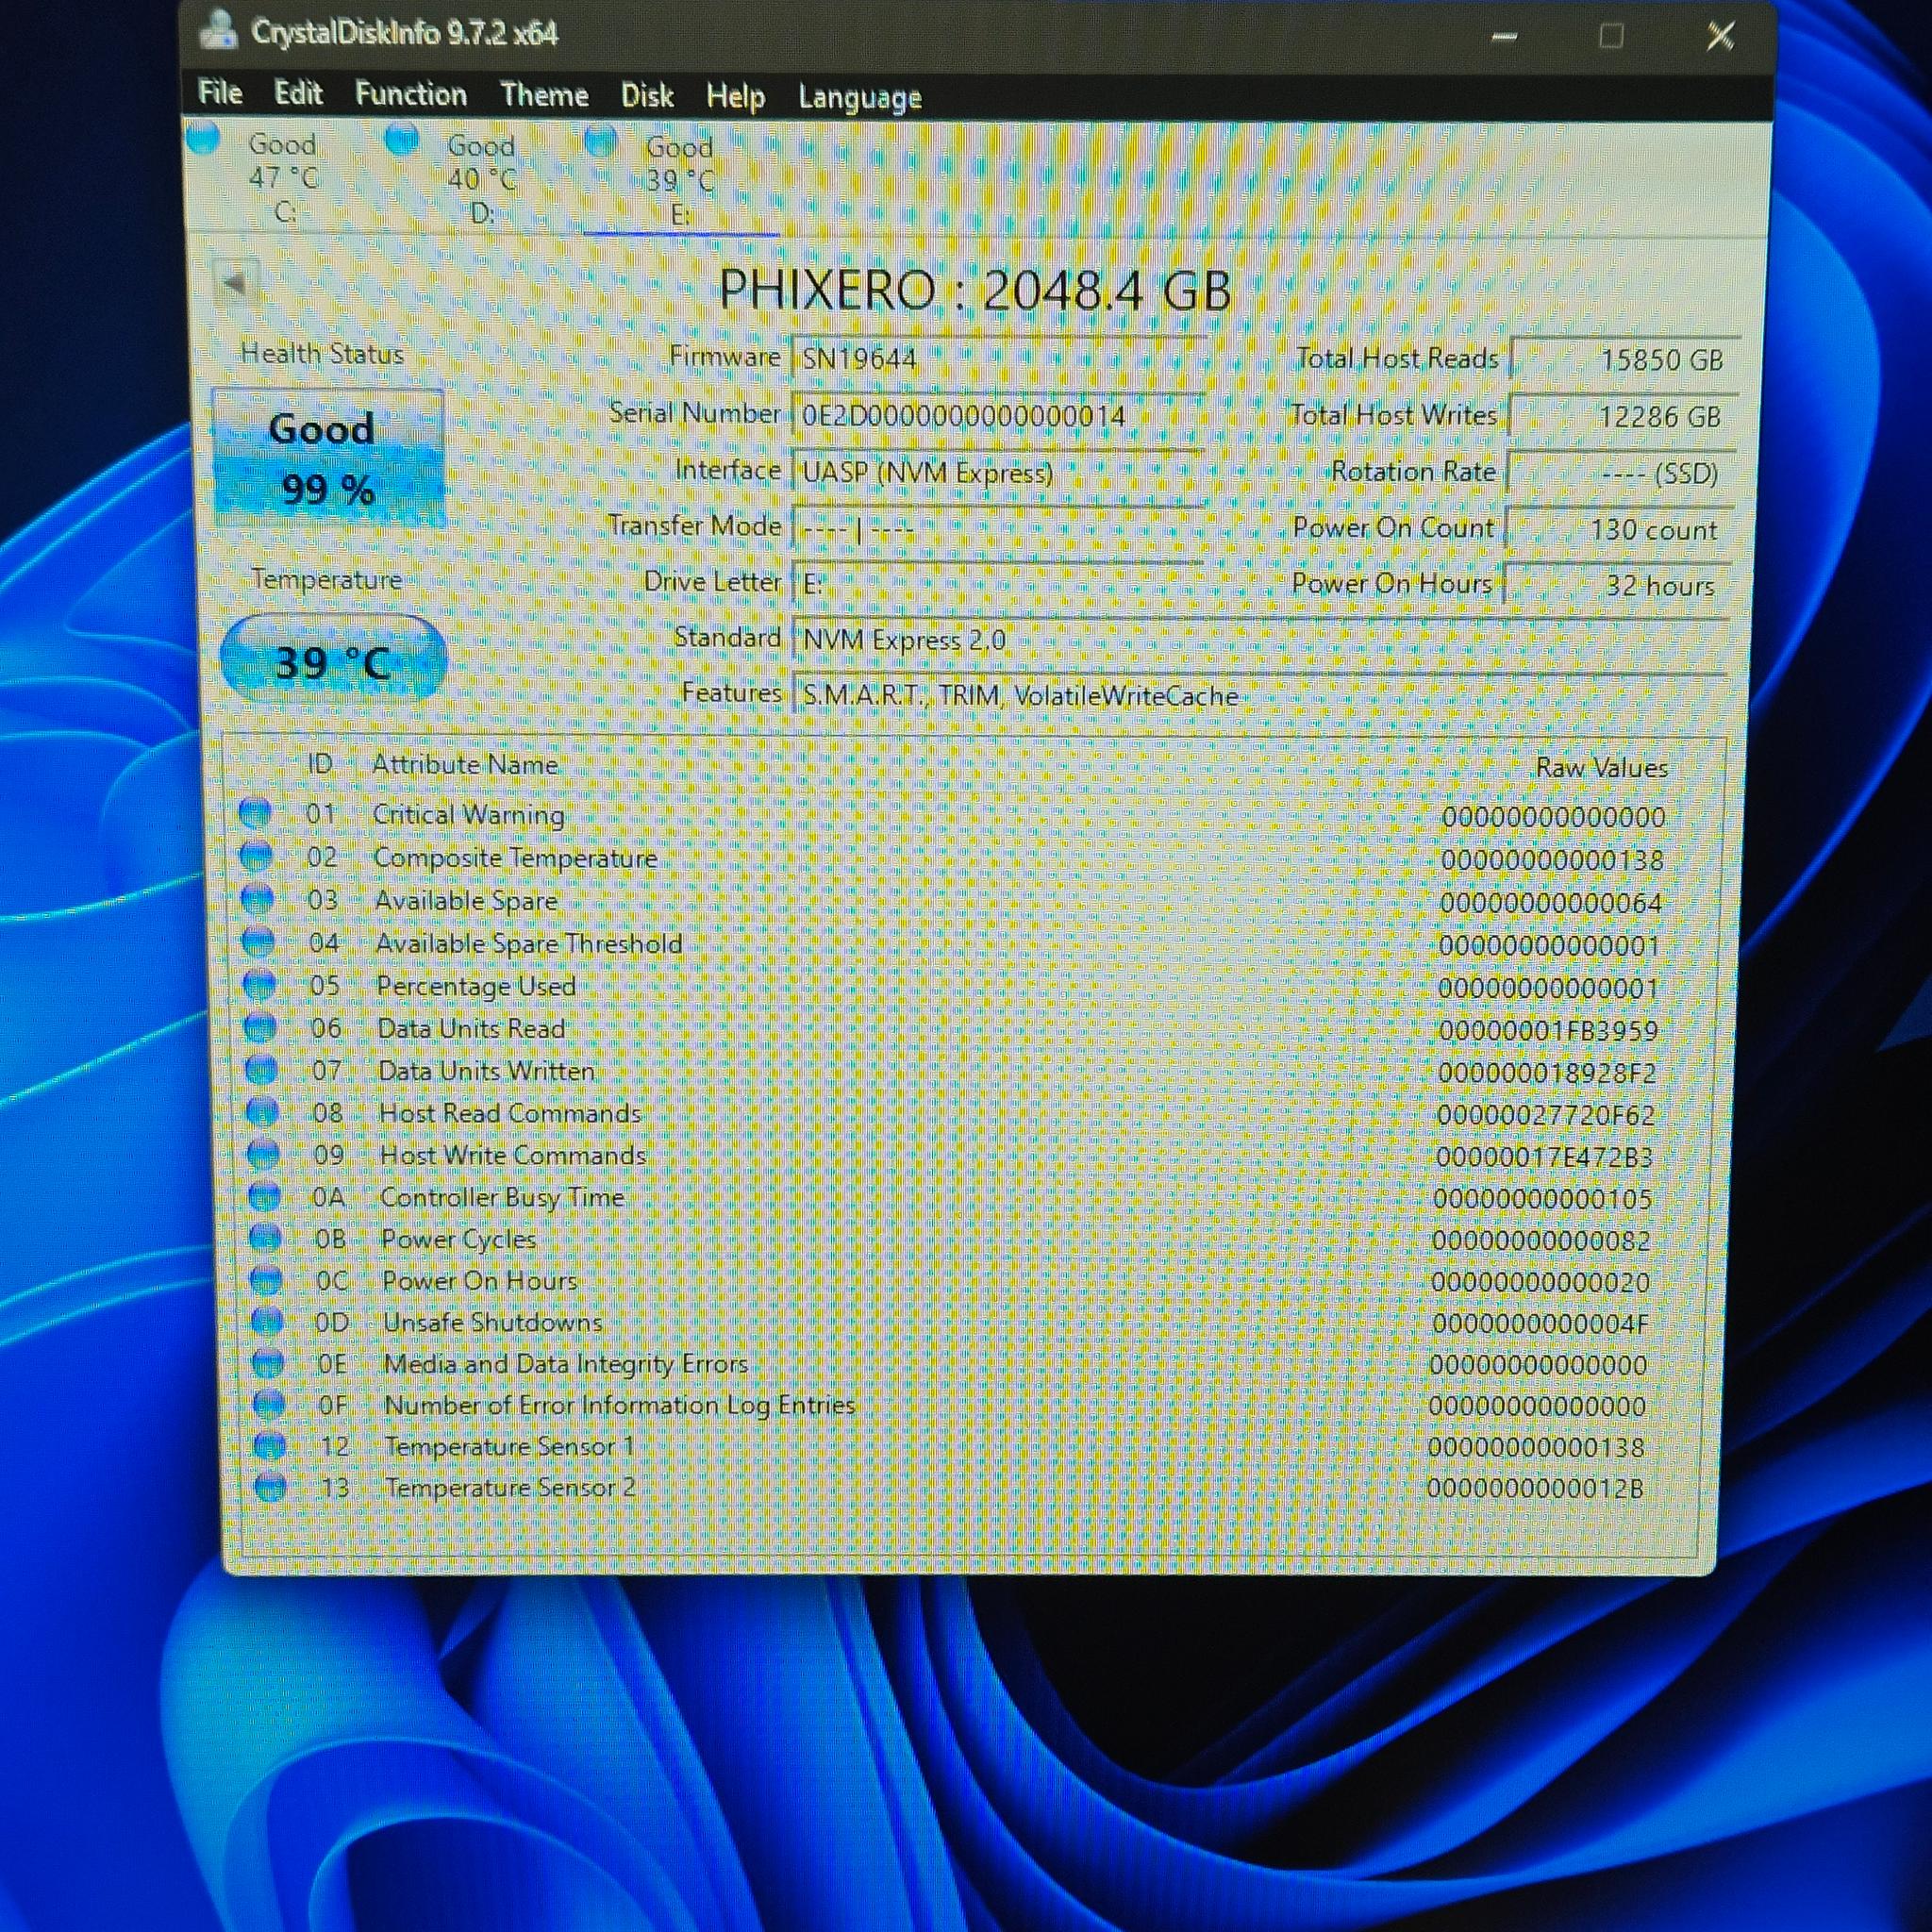Screen dimensions: 1932x1932
Task: Open the Theme menu
Action: click(544, 95)
